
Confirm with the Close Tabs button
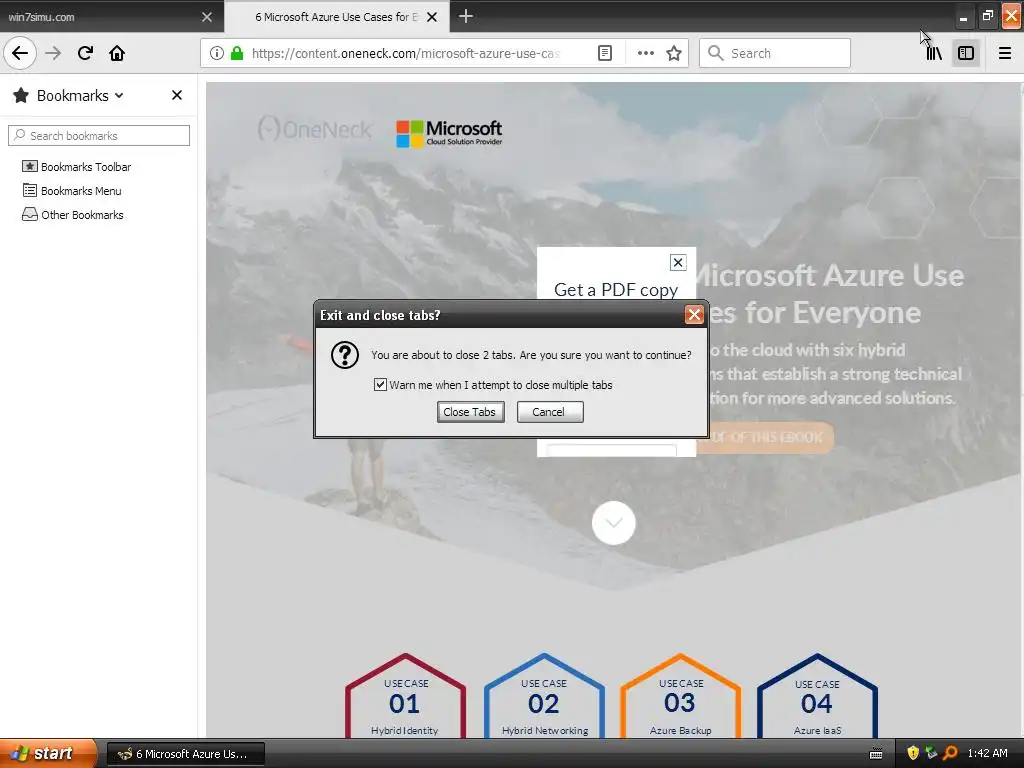coord(470,412)
